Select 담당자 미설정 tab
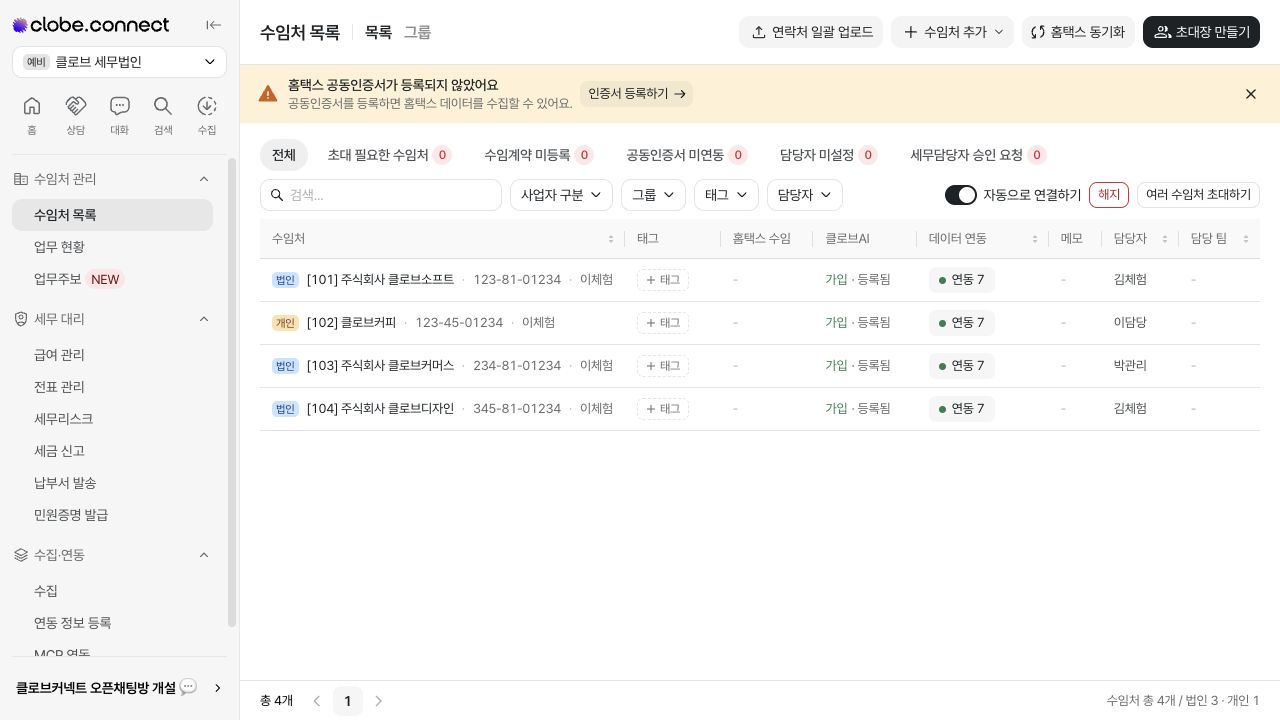 (828, 155)
